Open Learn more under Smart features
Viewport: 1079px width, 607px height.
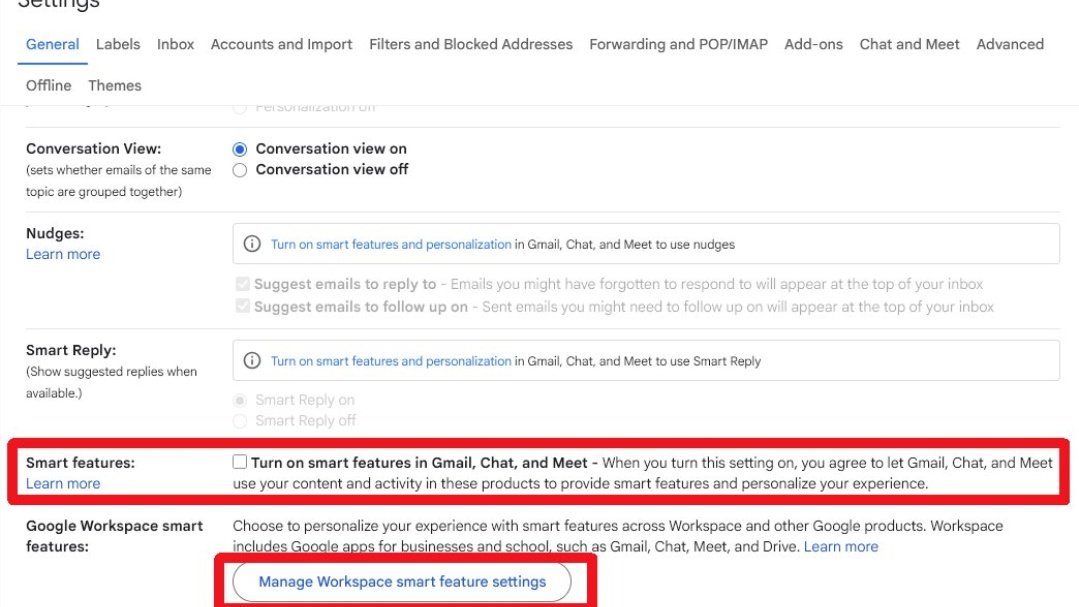(63, 484)
